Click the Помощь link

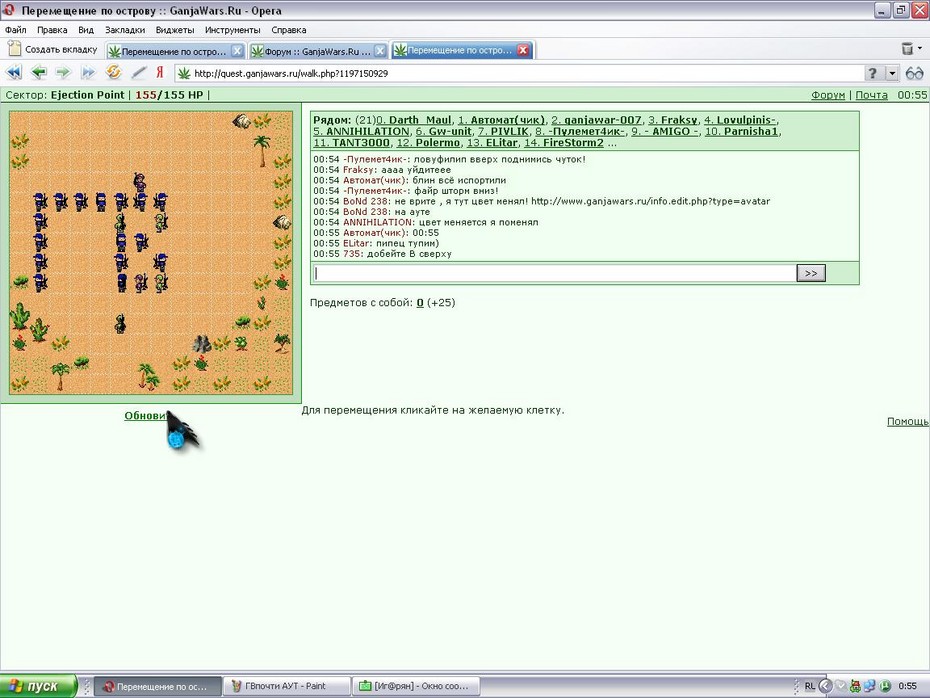[907, 421]
